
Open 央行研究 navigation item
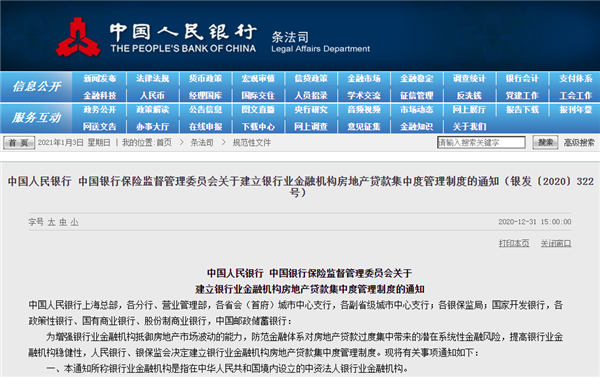[x=311, y=110]
